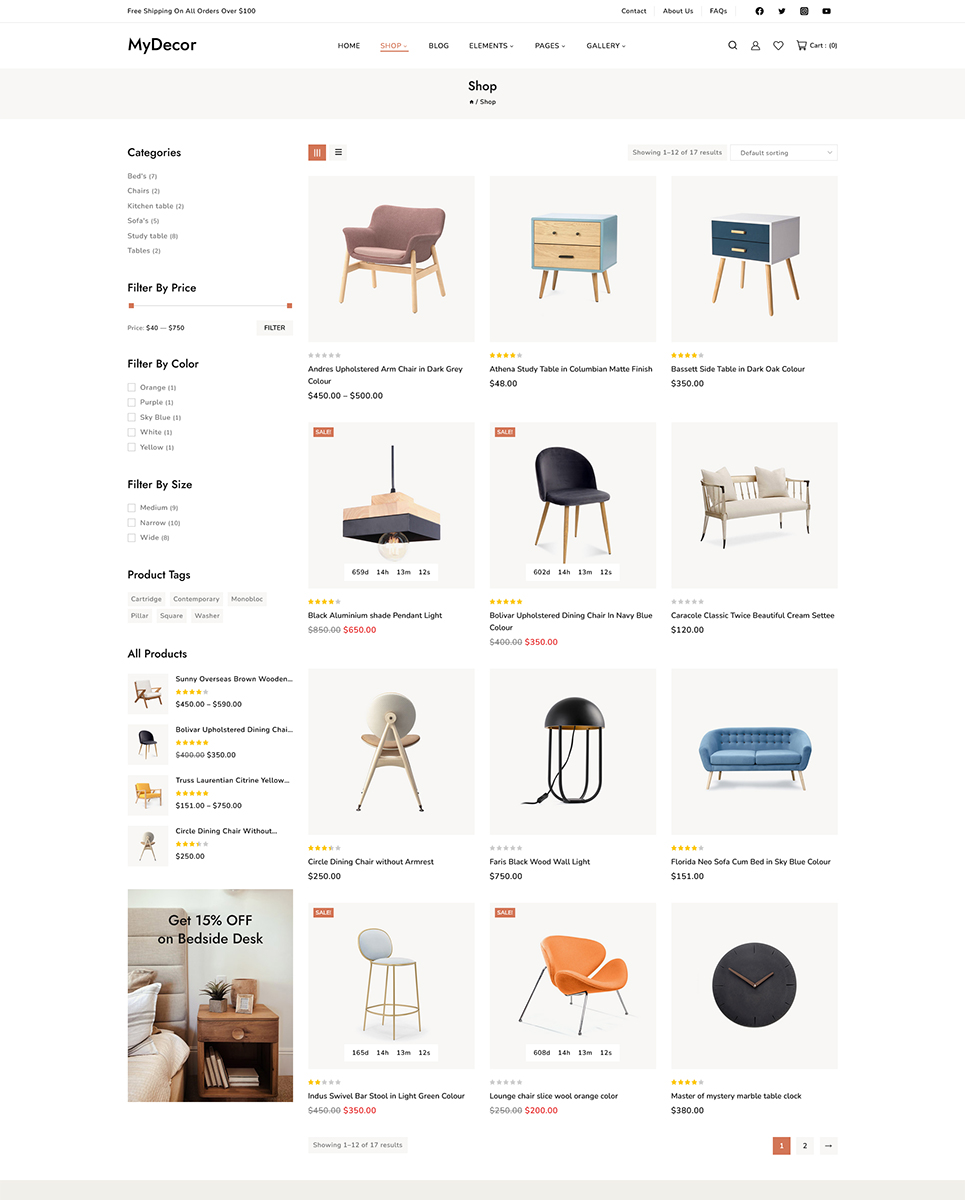Expand the Gallery menu dropdown

(x=606, y=45)
